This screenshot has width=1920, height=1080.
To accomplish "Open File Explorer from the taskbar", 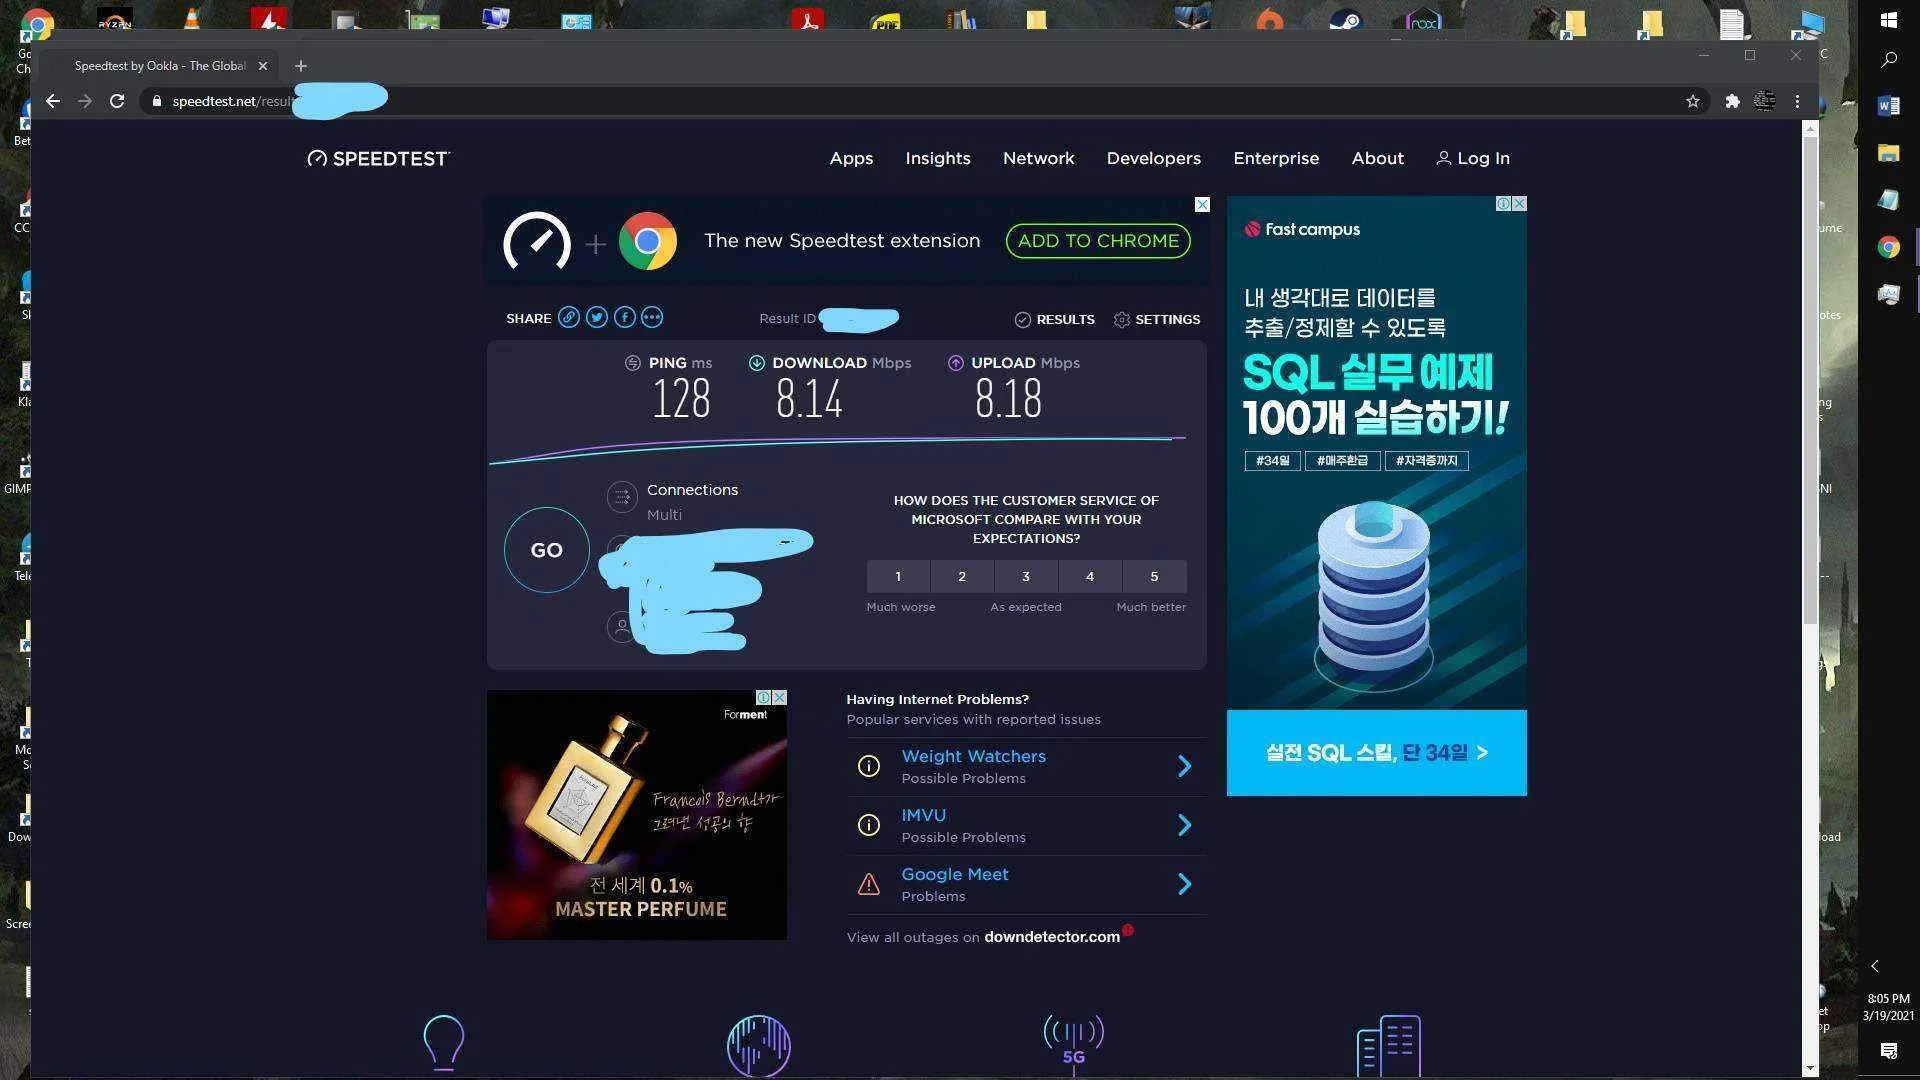I will point(1889,152).
